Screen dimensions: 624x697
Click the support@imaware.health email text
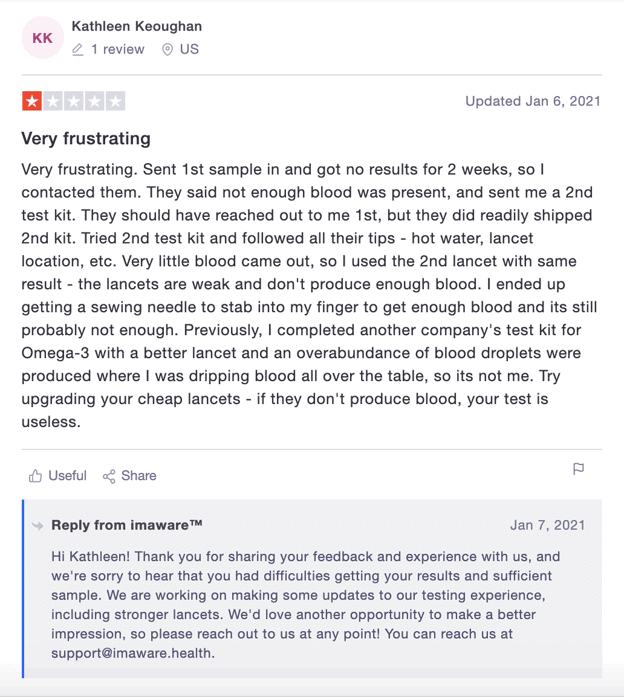click(x=133, y=653)
